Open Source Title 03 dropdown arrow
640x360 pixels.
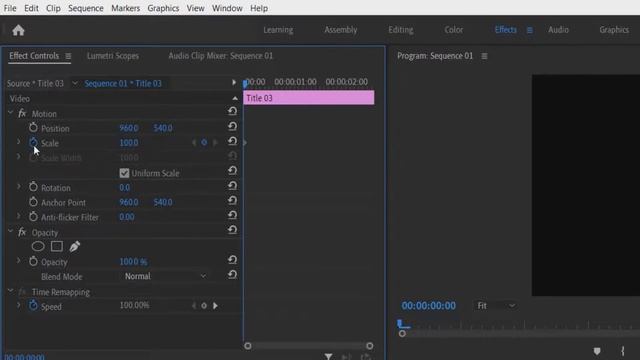click(75, 83)
